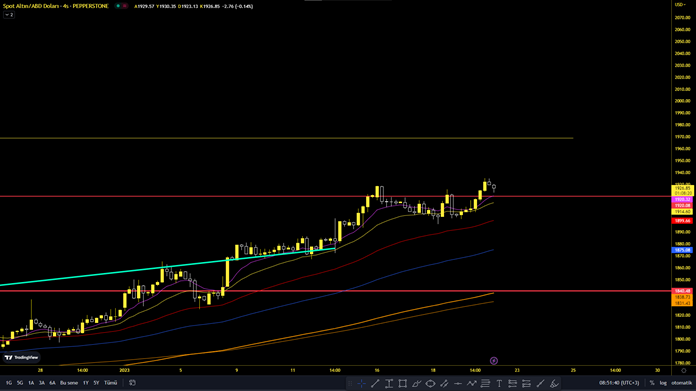Set range to 5Y

pyautogui.click(x=96, y=383)
